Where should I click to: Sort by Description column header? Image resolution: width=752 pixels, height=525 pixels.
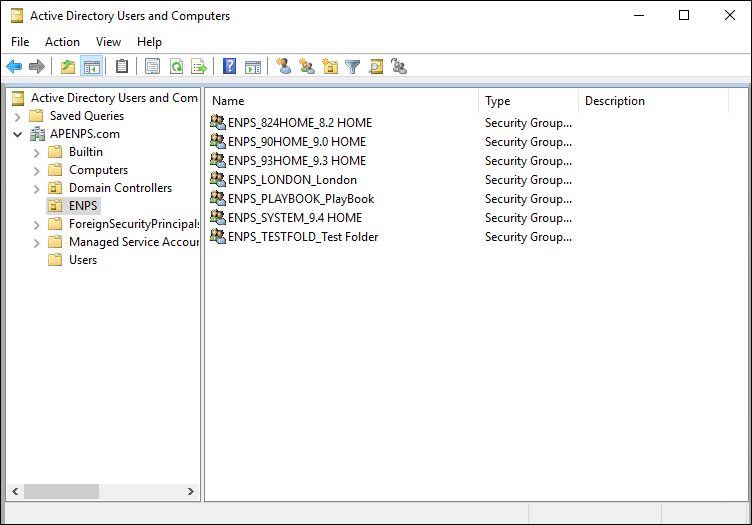tap(654, 101)
